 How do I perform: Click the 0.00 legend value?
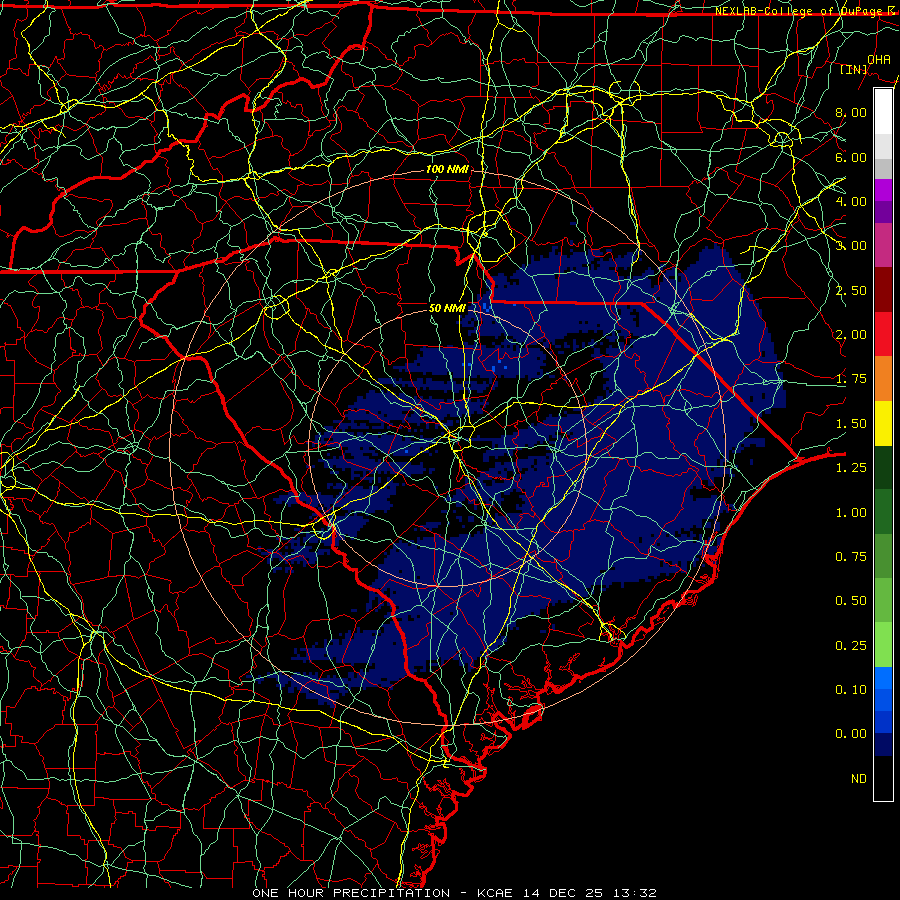tap(851, 734)
